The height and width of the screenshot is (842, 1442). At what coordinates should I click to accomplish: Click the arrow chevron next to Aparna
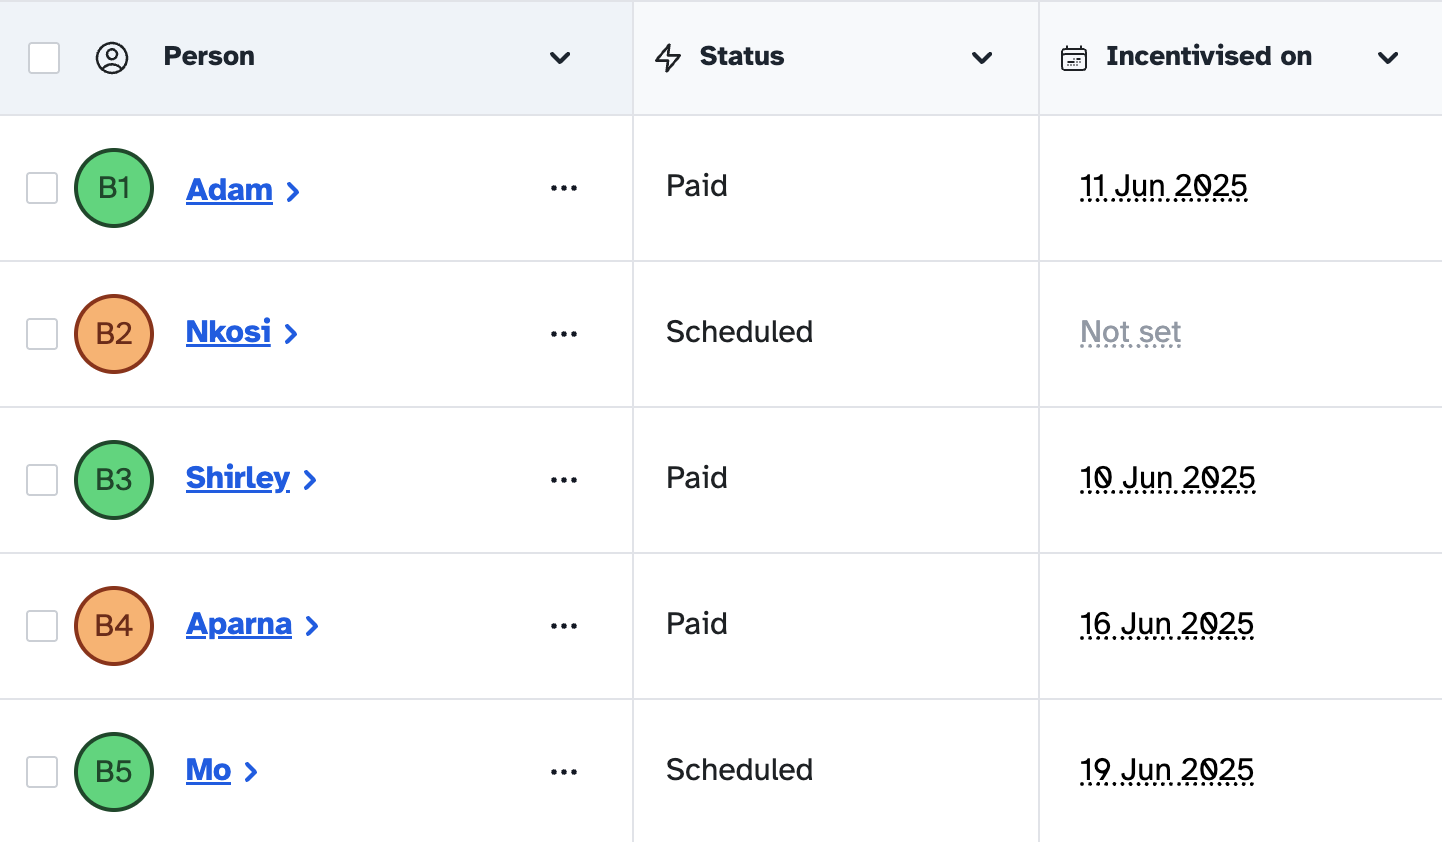[x=312, y=626]
